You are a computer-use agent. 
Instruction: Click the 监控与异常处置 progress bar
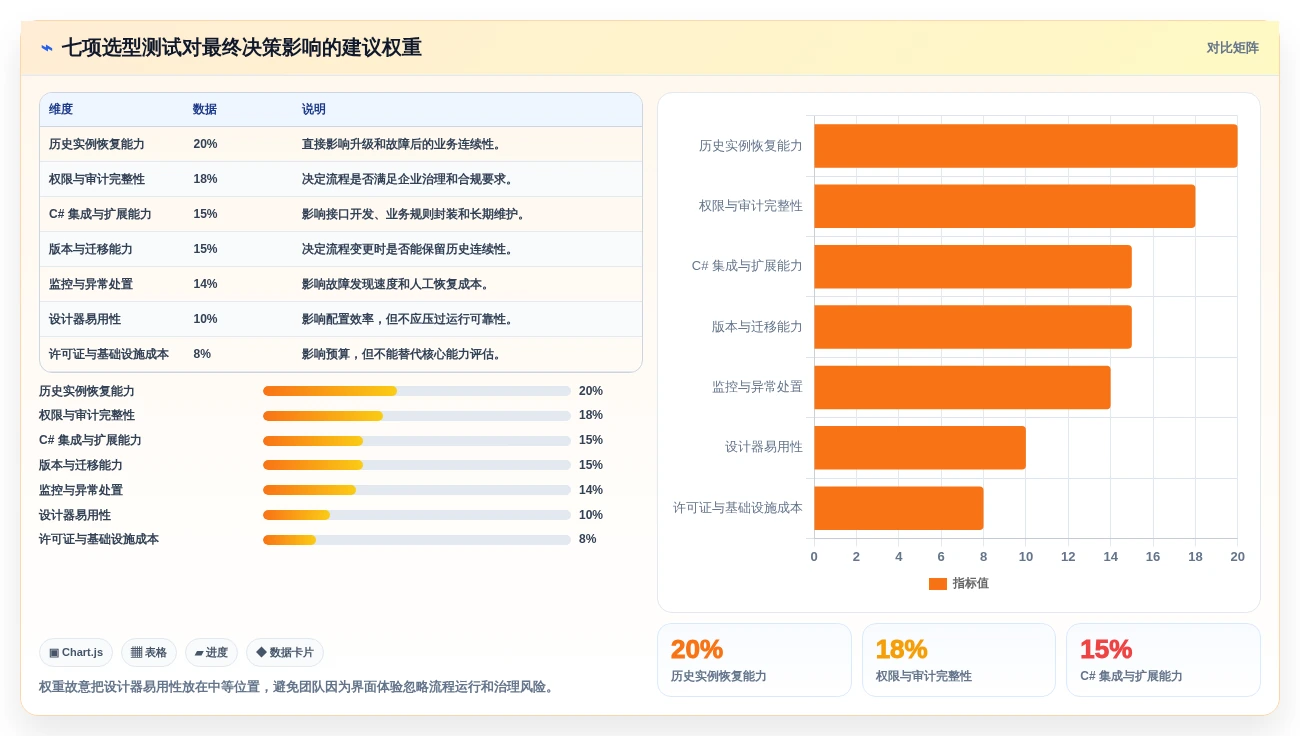pos(417,490)
